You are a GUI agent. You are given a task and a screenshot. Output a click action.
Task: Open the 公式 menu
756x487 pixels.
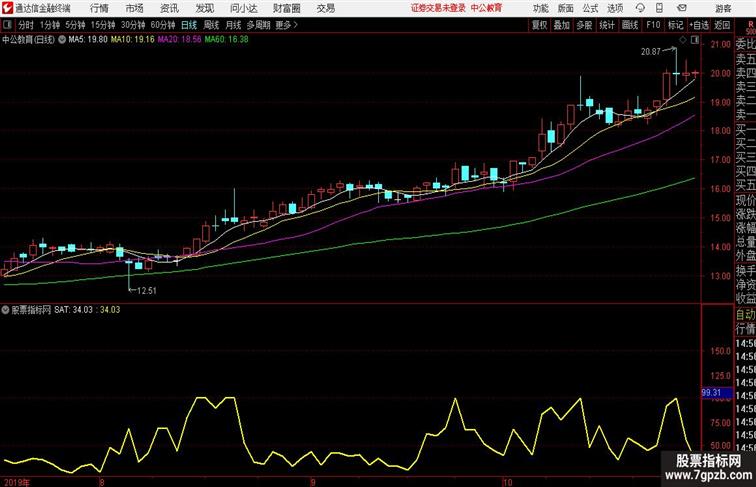point(590,8)
